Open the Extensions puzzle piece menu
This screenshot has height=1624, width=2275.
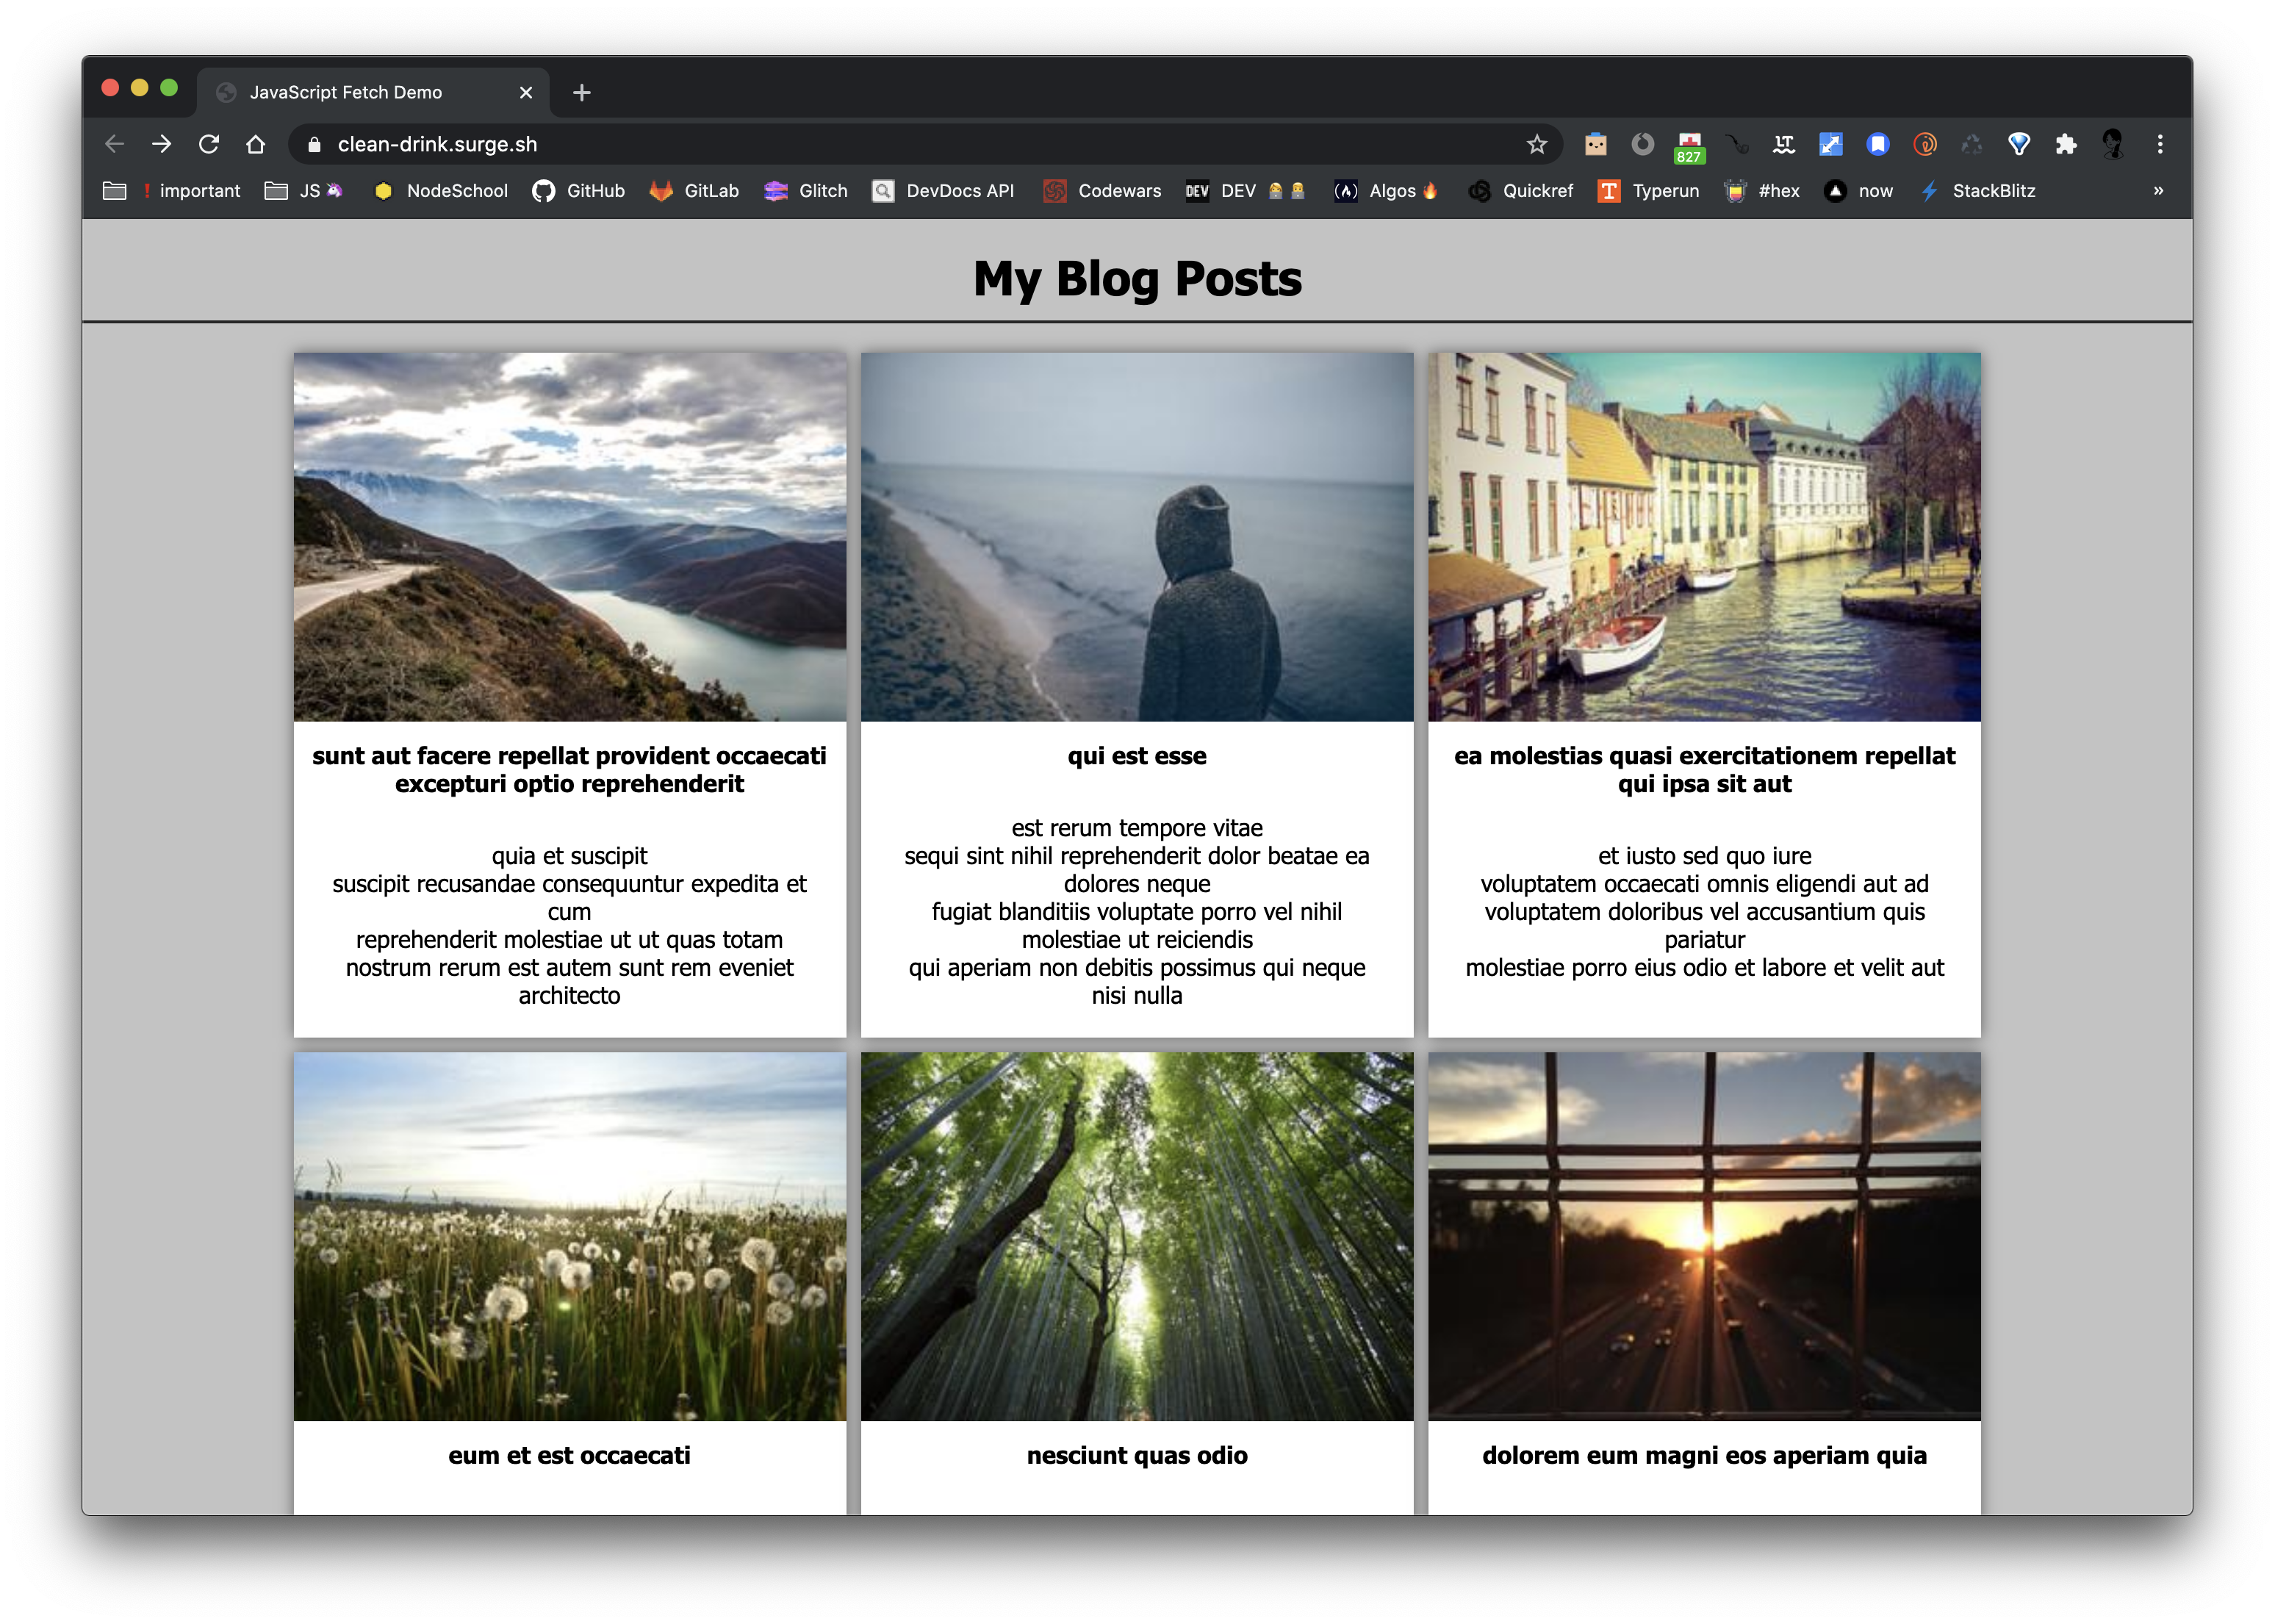click(2066, 144)
